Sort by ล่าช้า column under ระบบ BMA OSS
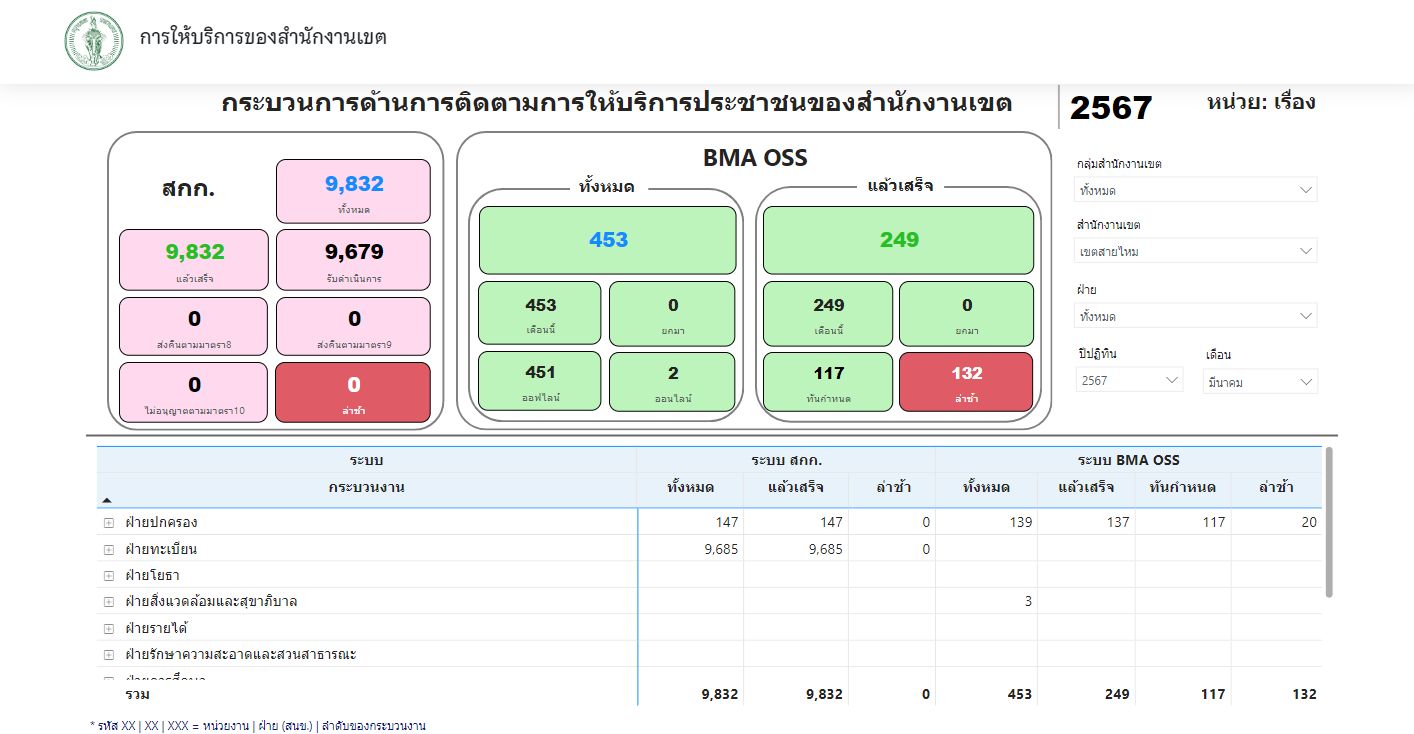 click(1276, 488)
